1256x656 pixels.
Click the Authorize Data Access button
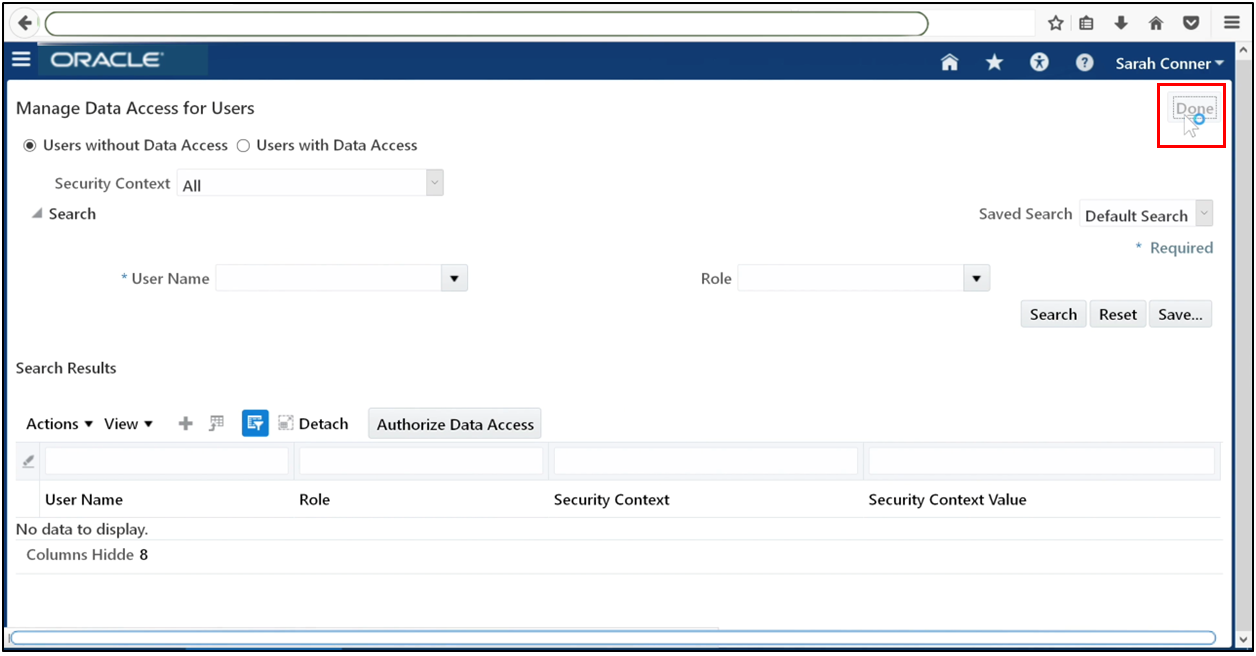pyautogui.click(x=455, y=423)
